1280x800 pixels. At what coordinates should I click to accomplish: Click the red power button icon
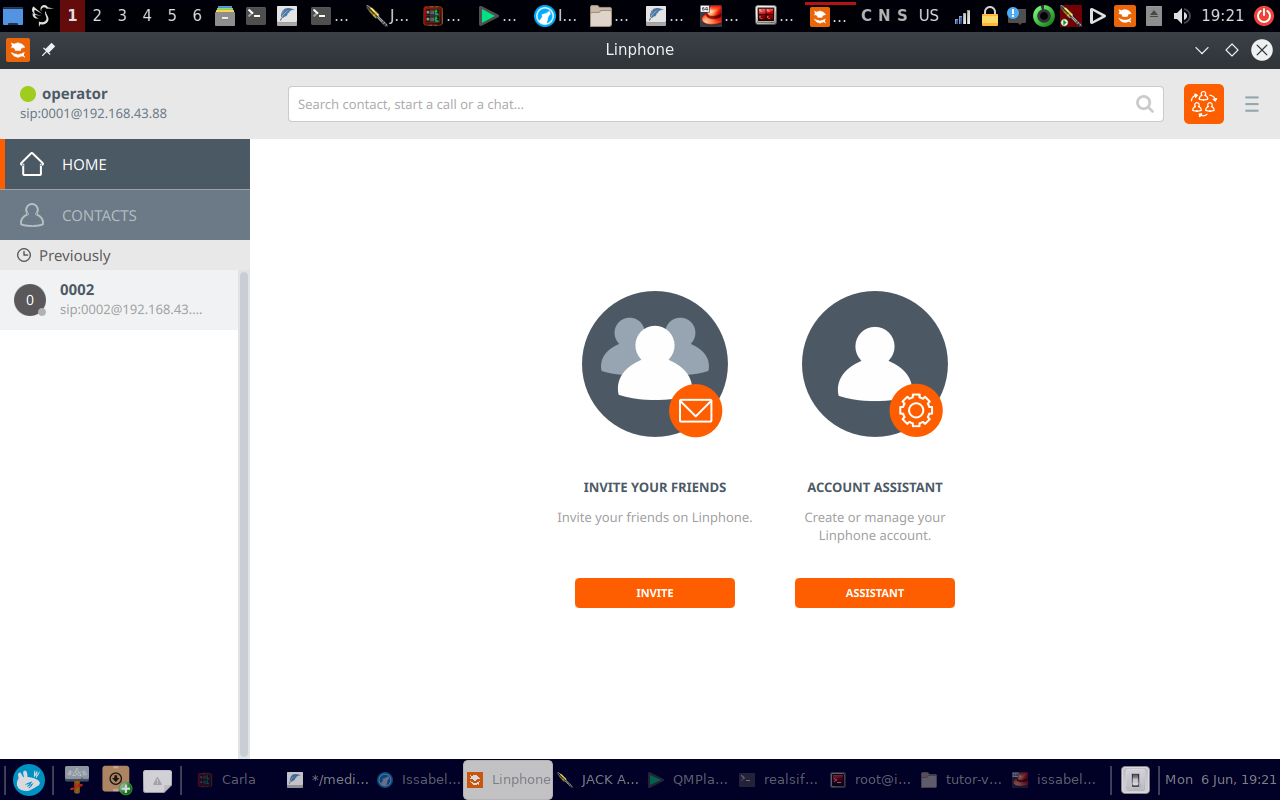(x=1265, y=15)
